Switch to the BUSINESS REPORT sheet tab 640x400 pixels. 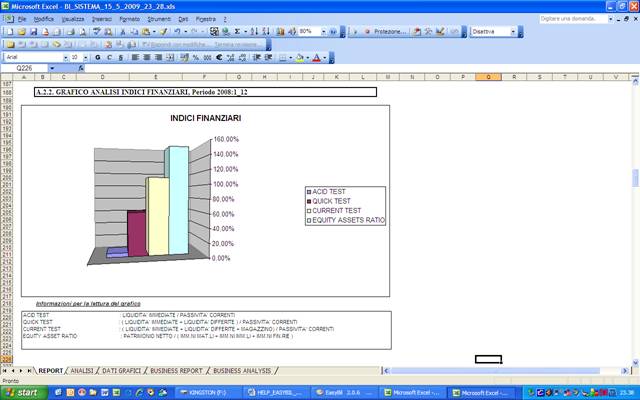point(176,371)
